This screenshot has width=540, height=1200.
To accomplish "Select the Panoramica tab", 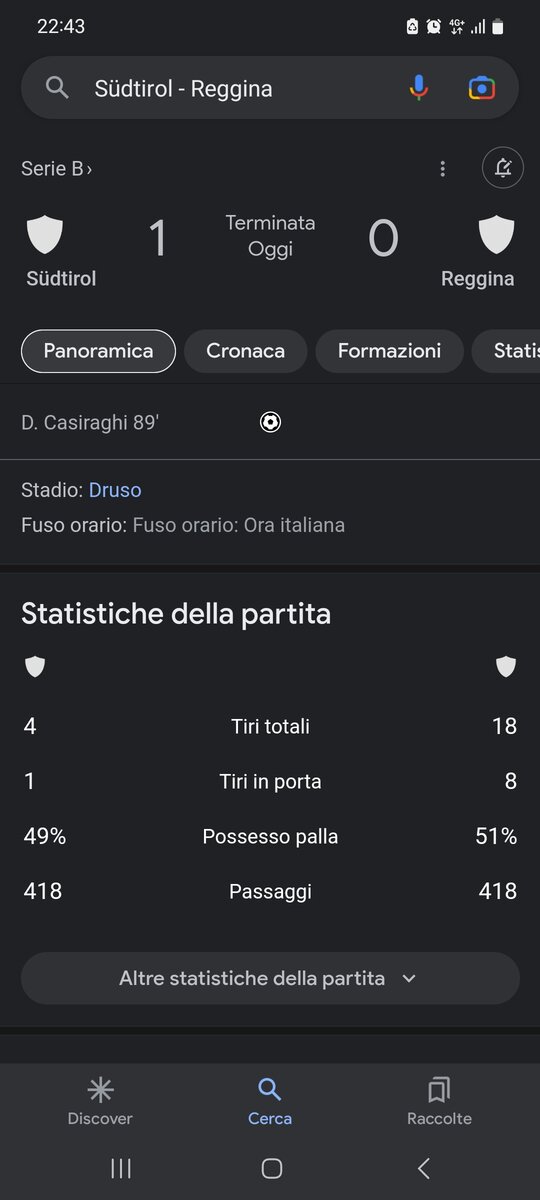I will 98,351.
